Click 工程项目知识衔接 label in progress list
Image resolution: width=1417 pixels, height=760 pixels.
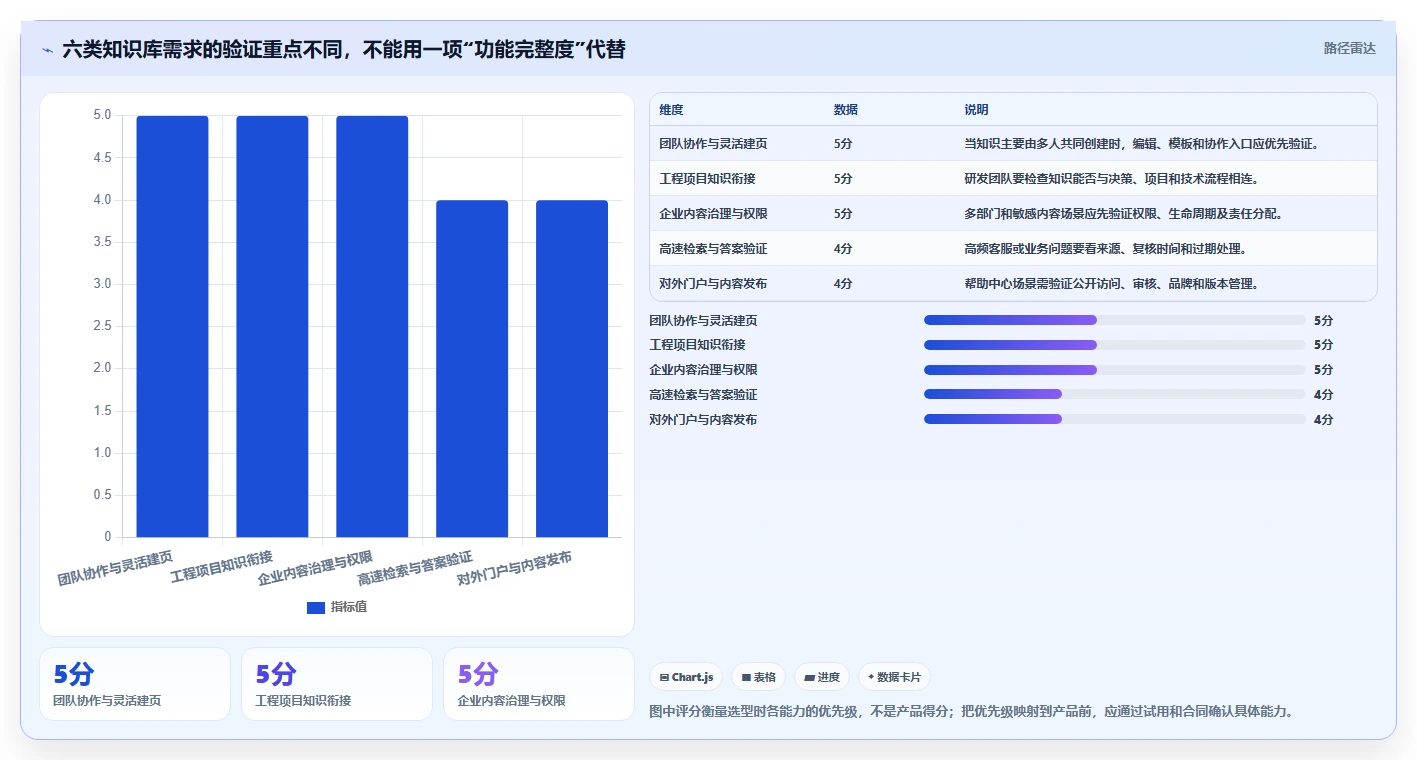697,345
